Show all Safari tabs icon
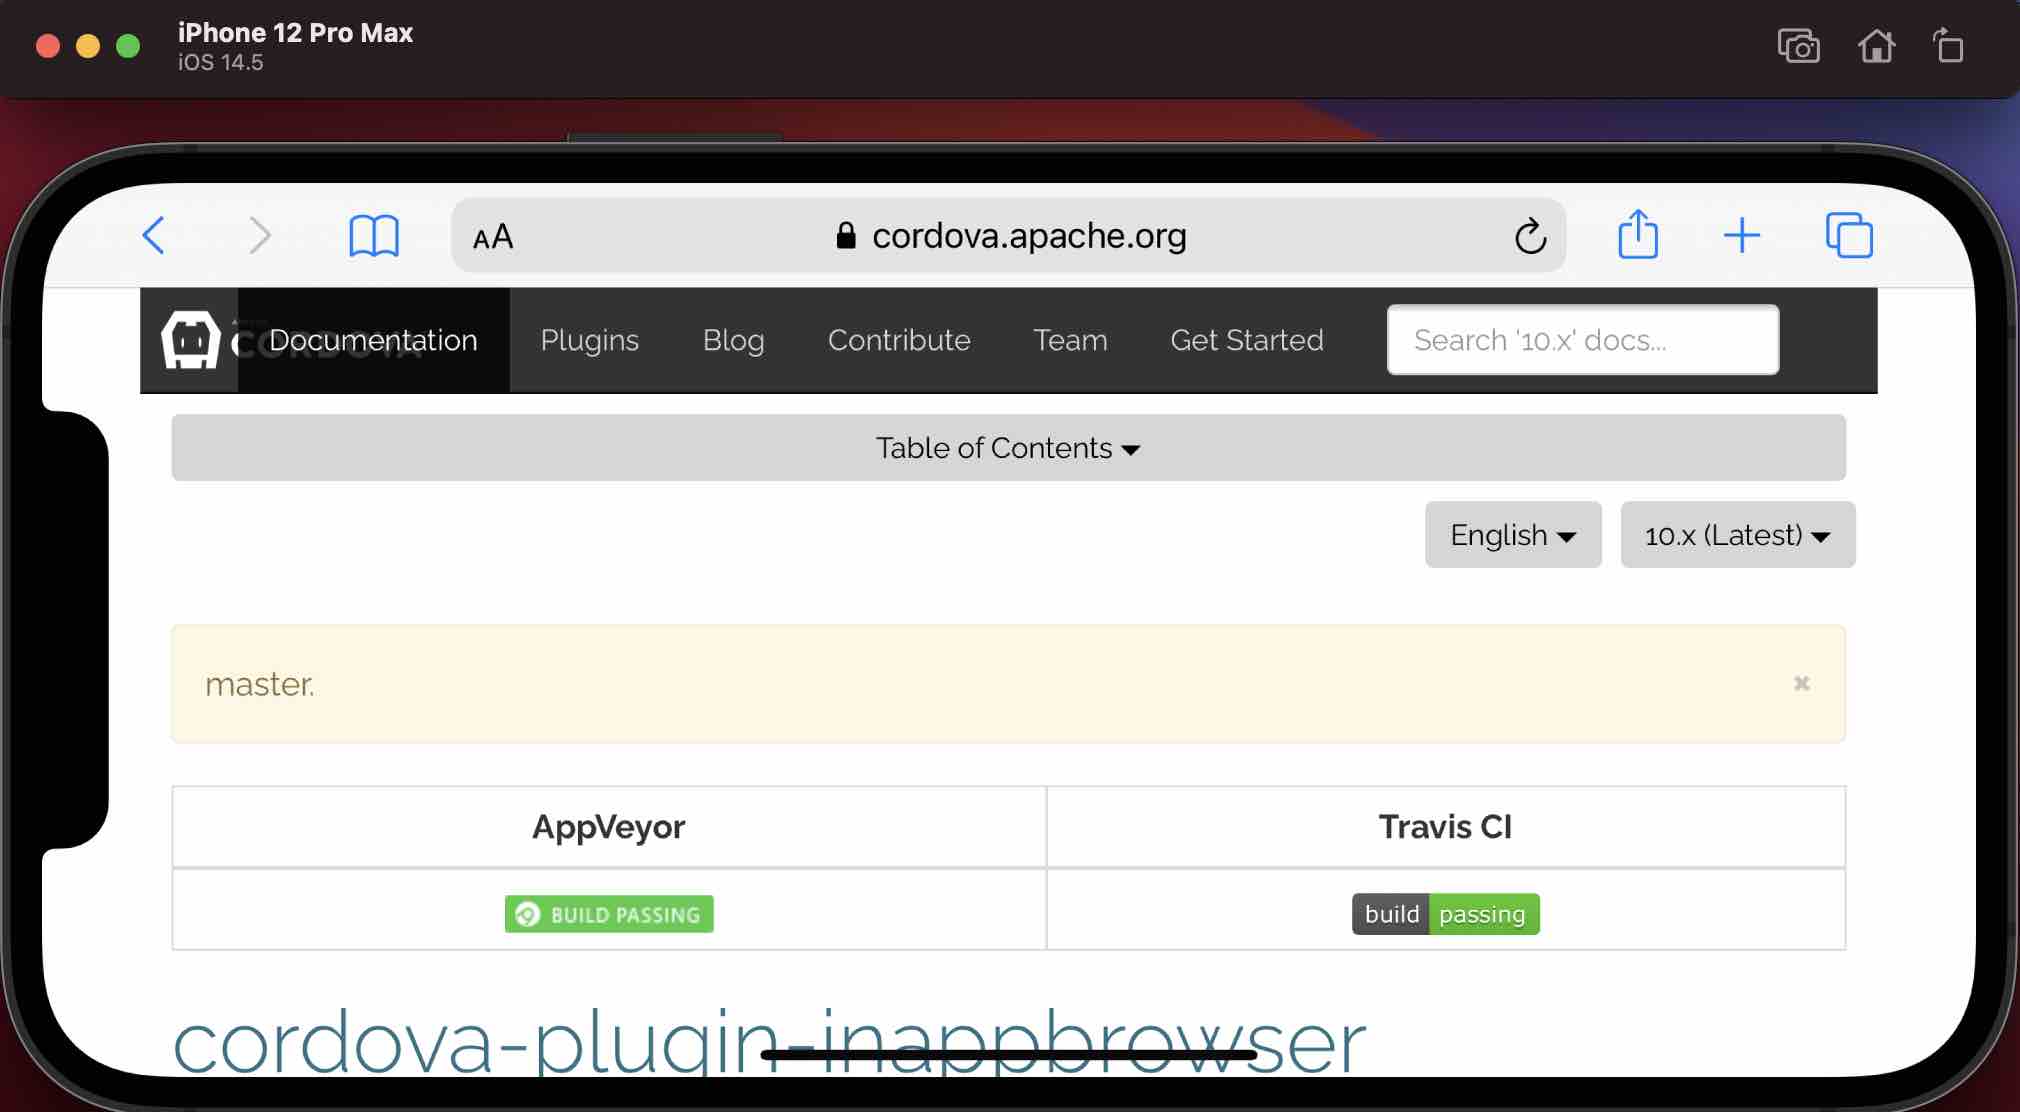Image resolution: width=2020 pixels, height=1112 pixels. [x=1849, y=236]
